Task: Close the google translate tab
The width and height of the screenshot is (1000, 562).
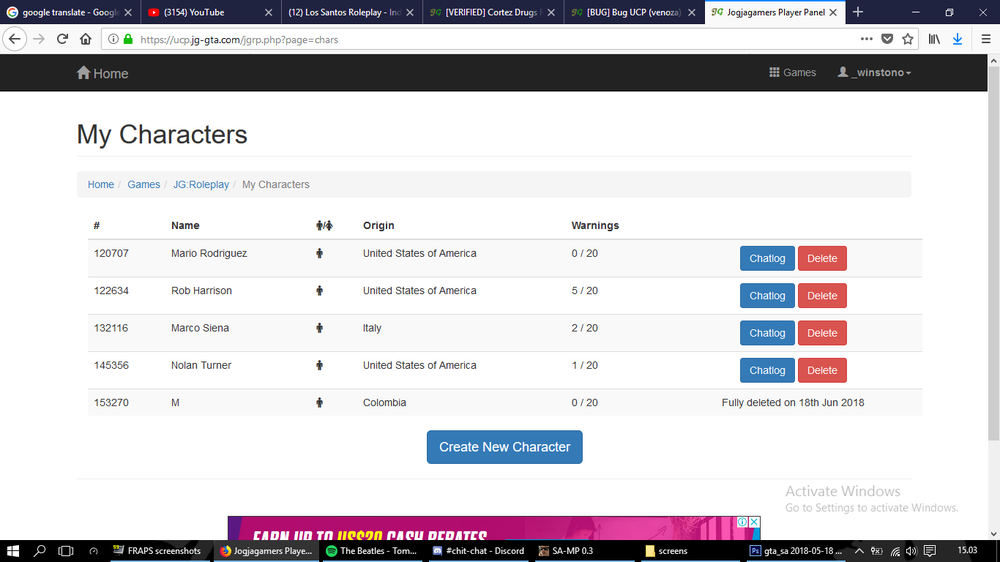Action: pos(128,13)
